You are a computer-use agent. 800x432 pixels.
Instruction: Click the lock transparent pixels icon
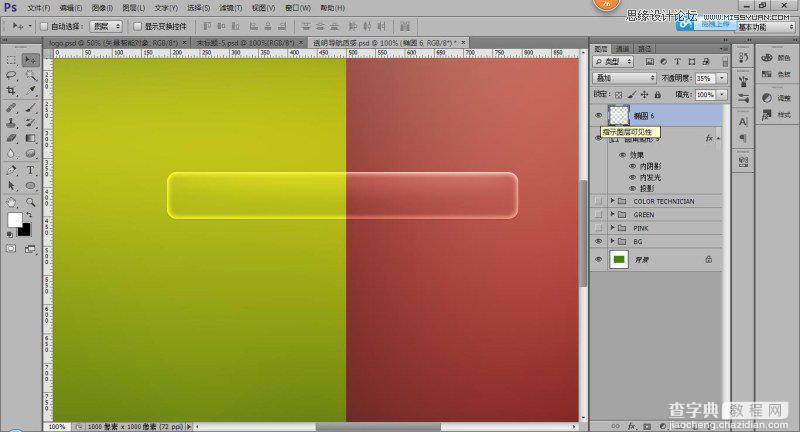(618, 95)
